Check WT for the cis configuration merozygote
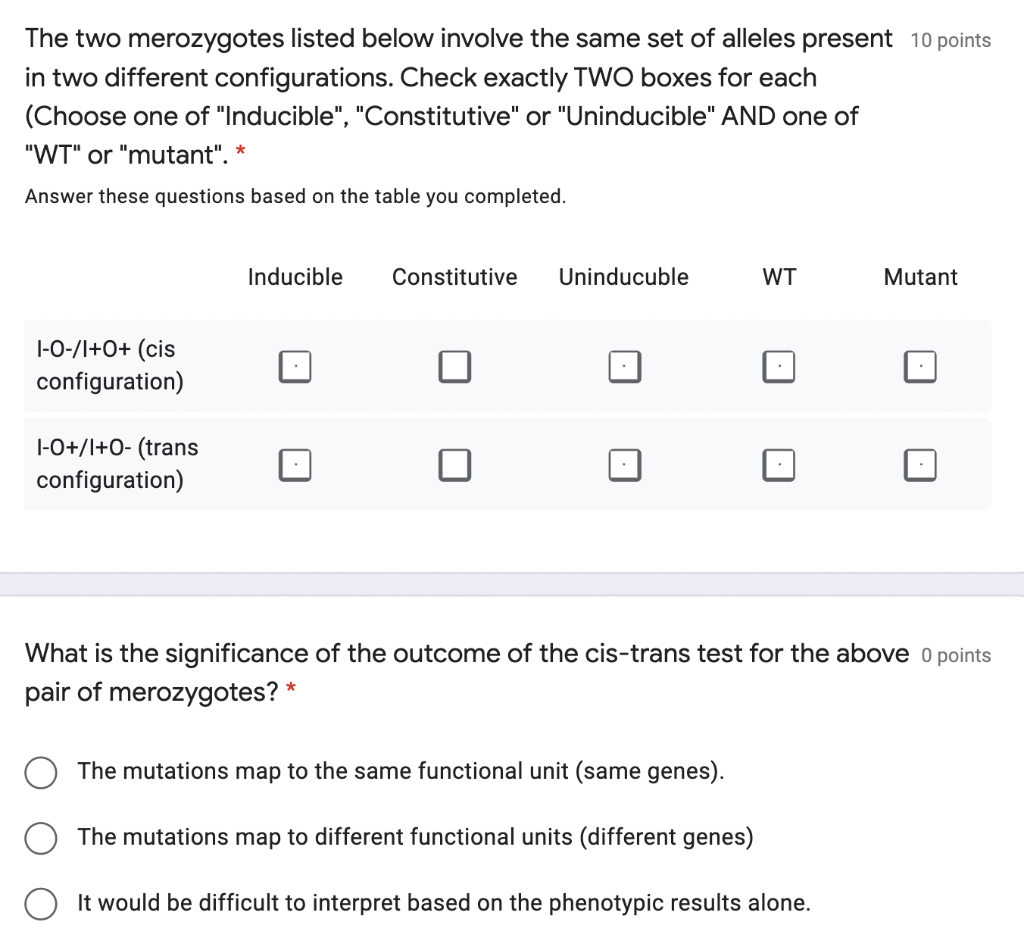 point(779,366)
